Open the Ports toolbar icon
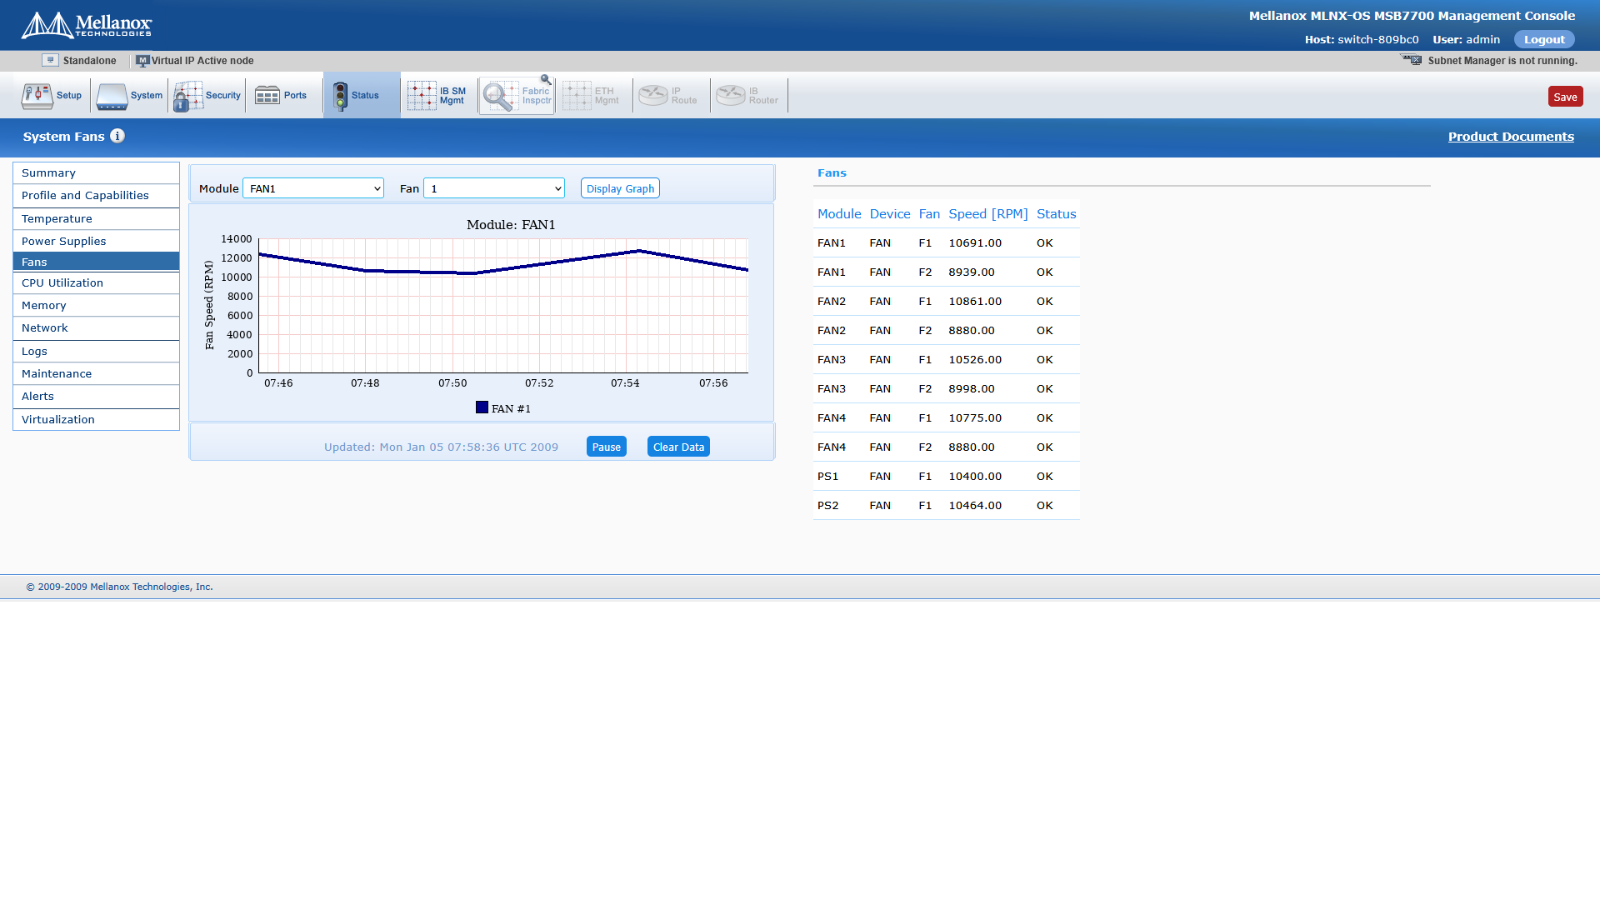Image resolution: width=1600 pixels, height=900 pixels. coord(267,96)
